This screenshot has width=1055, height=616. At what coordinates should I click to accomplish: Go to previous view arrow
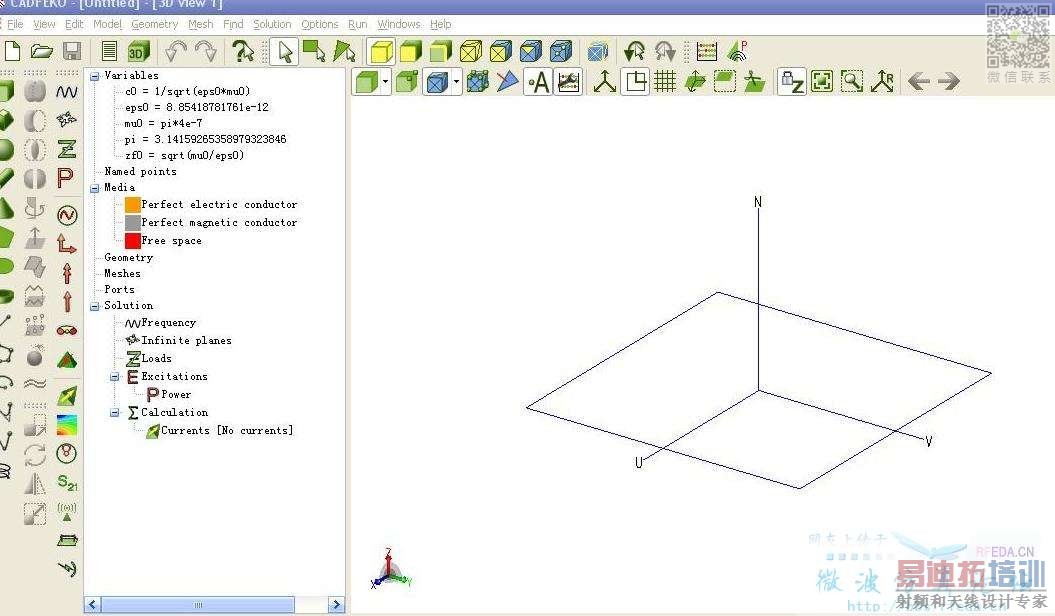pyautogui.click(x=918, y=82)
